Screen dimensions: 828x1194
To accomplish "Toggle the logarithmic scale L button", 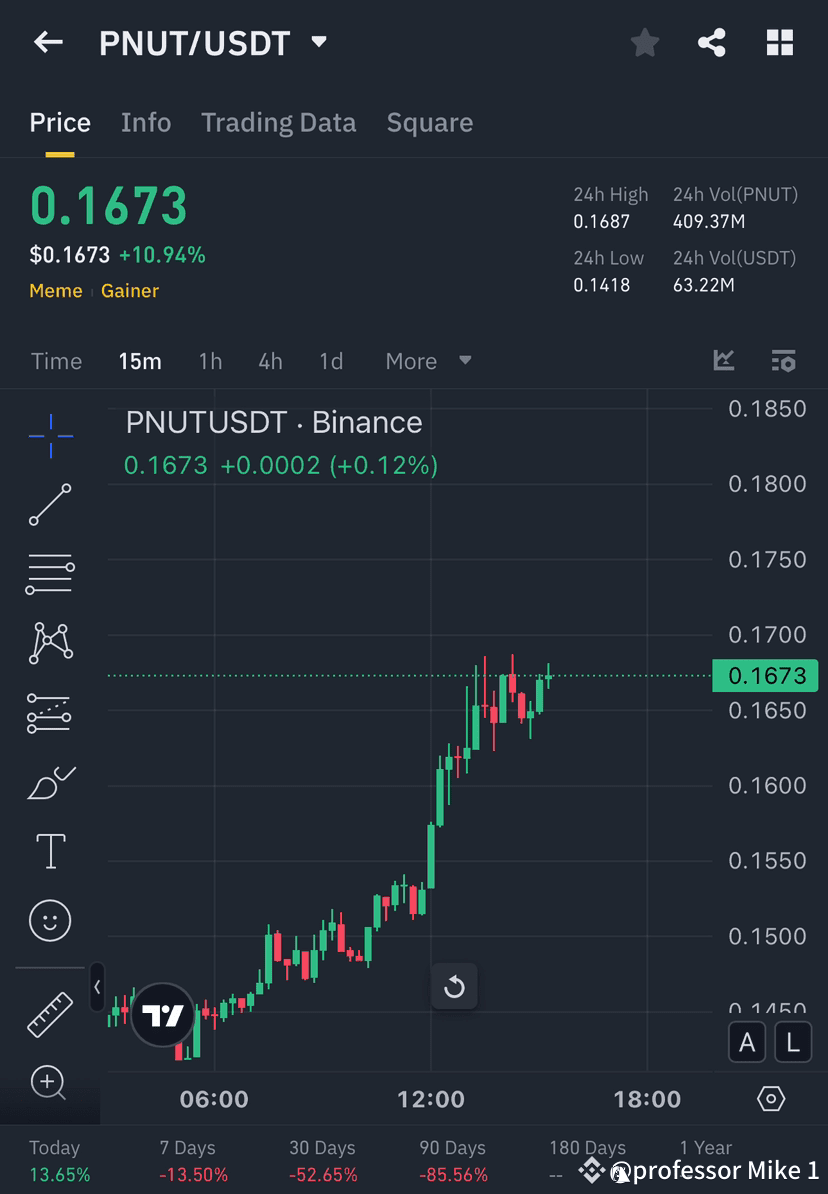I will pos(792,1042).
